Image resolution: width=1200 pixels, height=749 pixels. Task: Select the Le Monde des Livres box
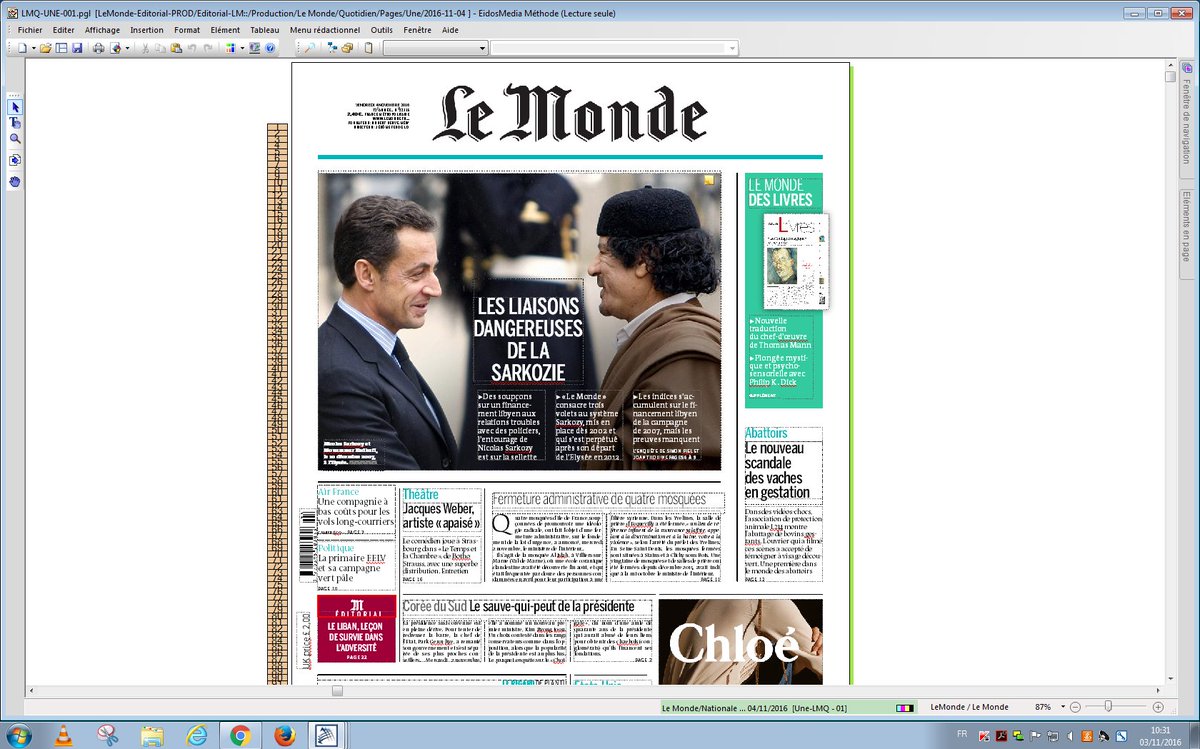(784, 290)
